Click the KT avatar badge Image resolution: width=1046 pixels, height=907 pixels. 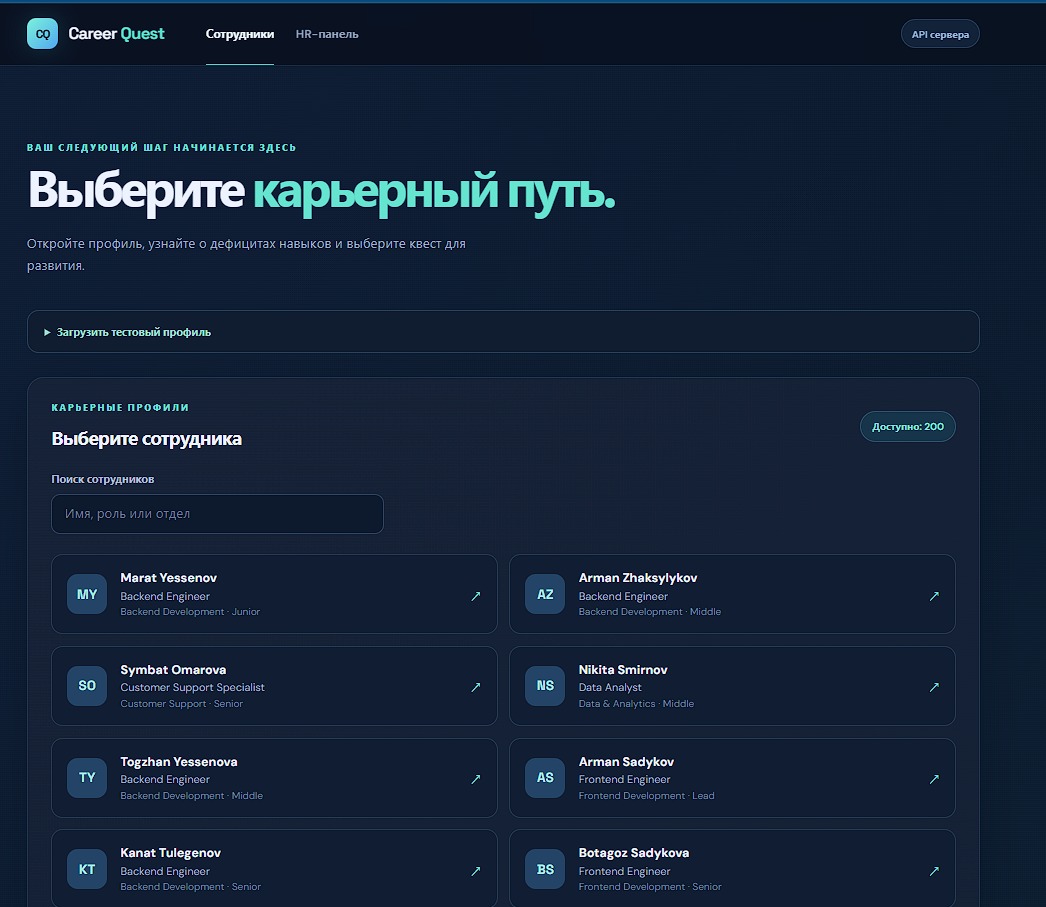[87, 869]
